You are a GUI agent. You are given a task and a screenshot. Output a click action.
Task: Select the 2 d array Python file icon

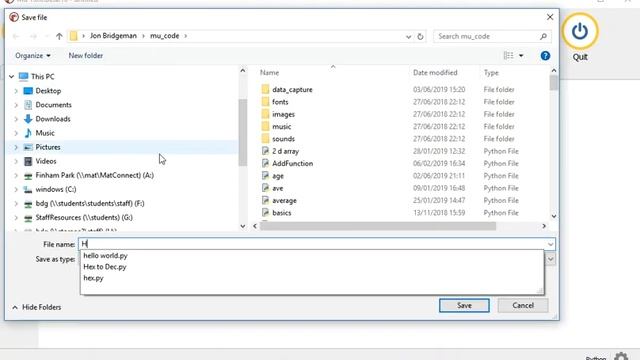[265, 151]
